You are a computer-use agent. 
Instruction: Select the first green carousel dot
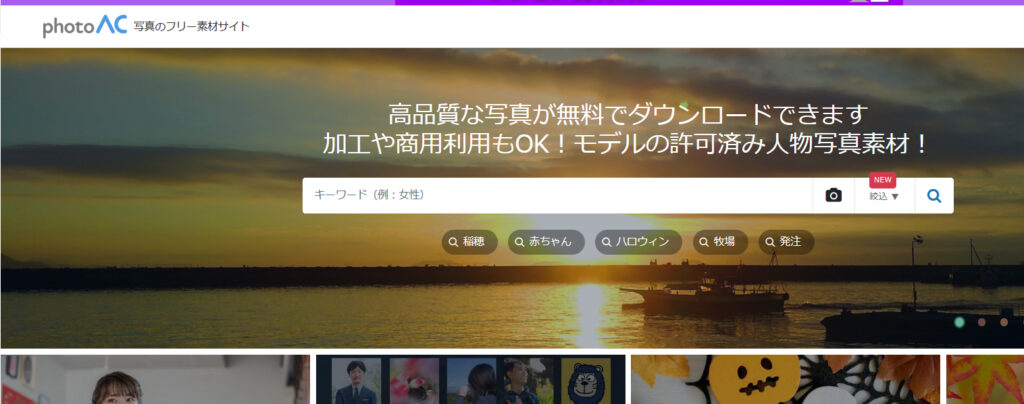(959, 322)
